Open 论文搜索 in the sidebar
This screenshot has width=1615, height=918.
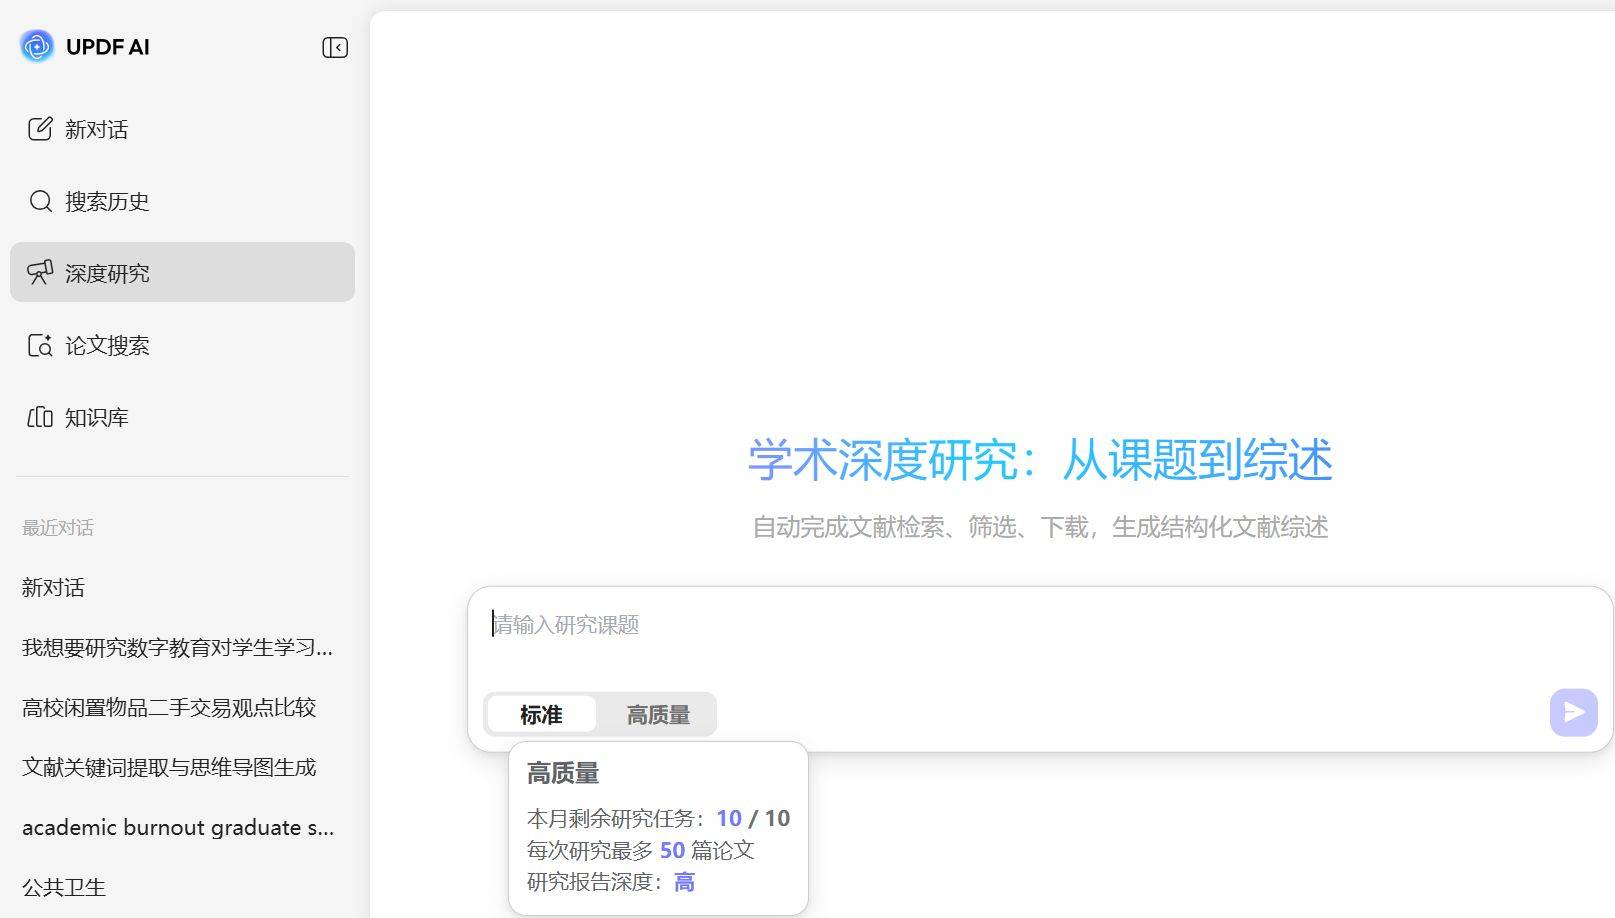pos(107,345)
